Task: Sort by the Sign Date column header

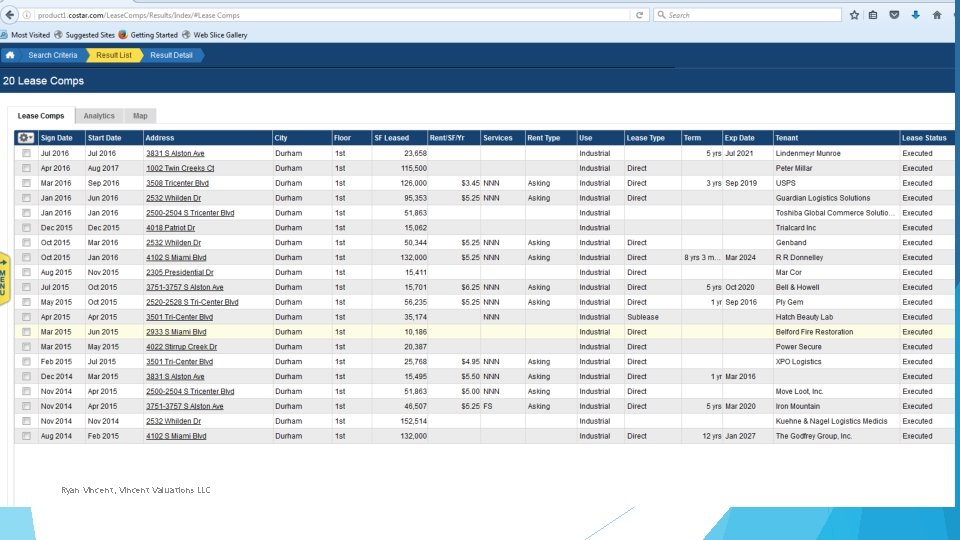Action: [x=61, y=138]
